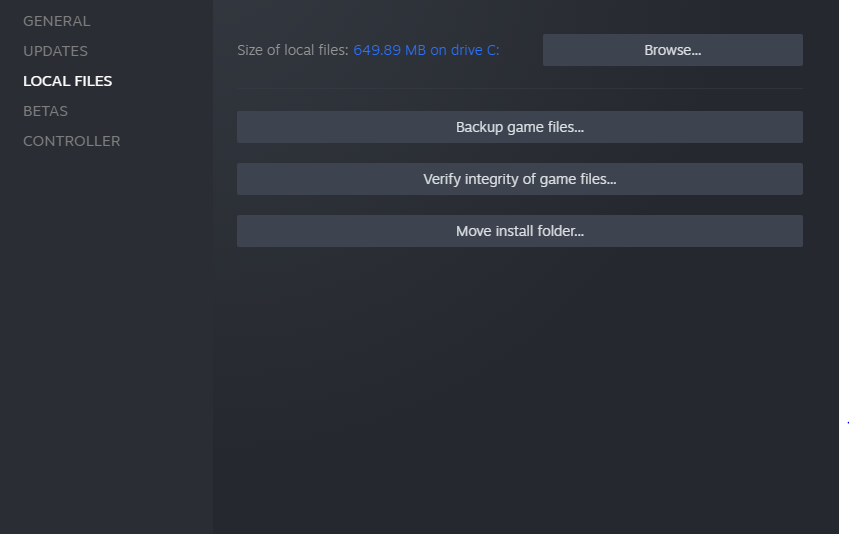Screen dimensions: 849x534
Task: Switch to the UPDATES tab
Action: 55,51
